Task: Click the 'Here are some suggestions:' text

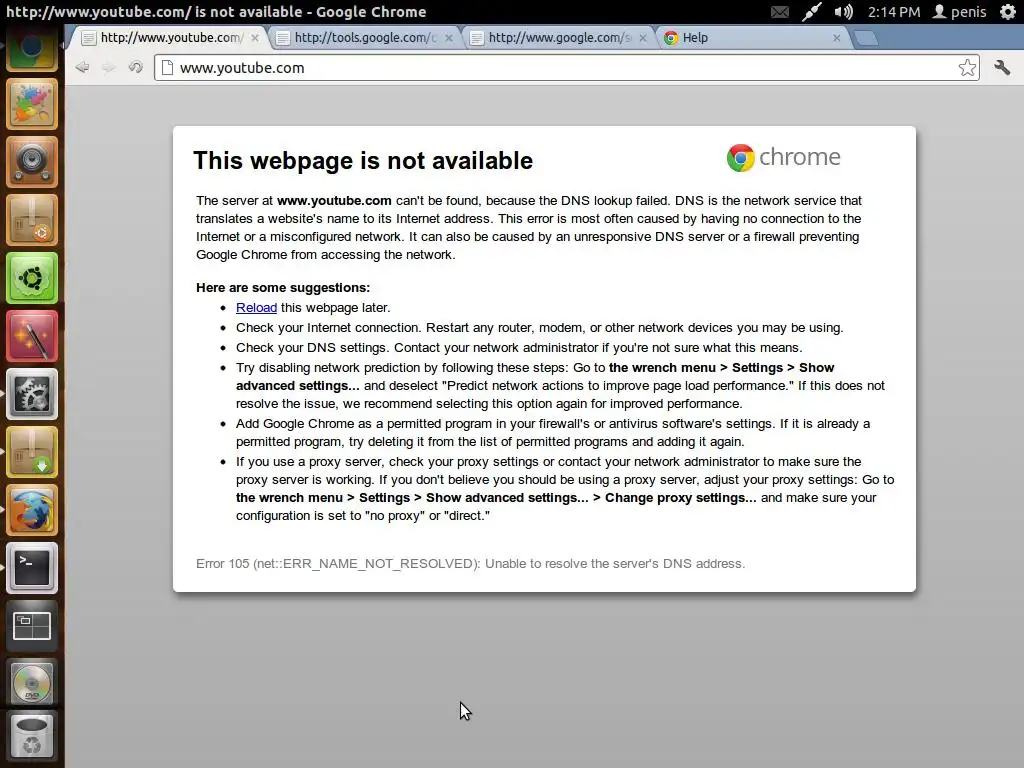Action: [283, 288]
